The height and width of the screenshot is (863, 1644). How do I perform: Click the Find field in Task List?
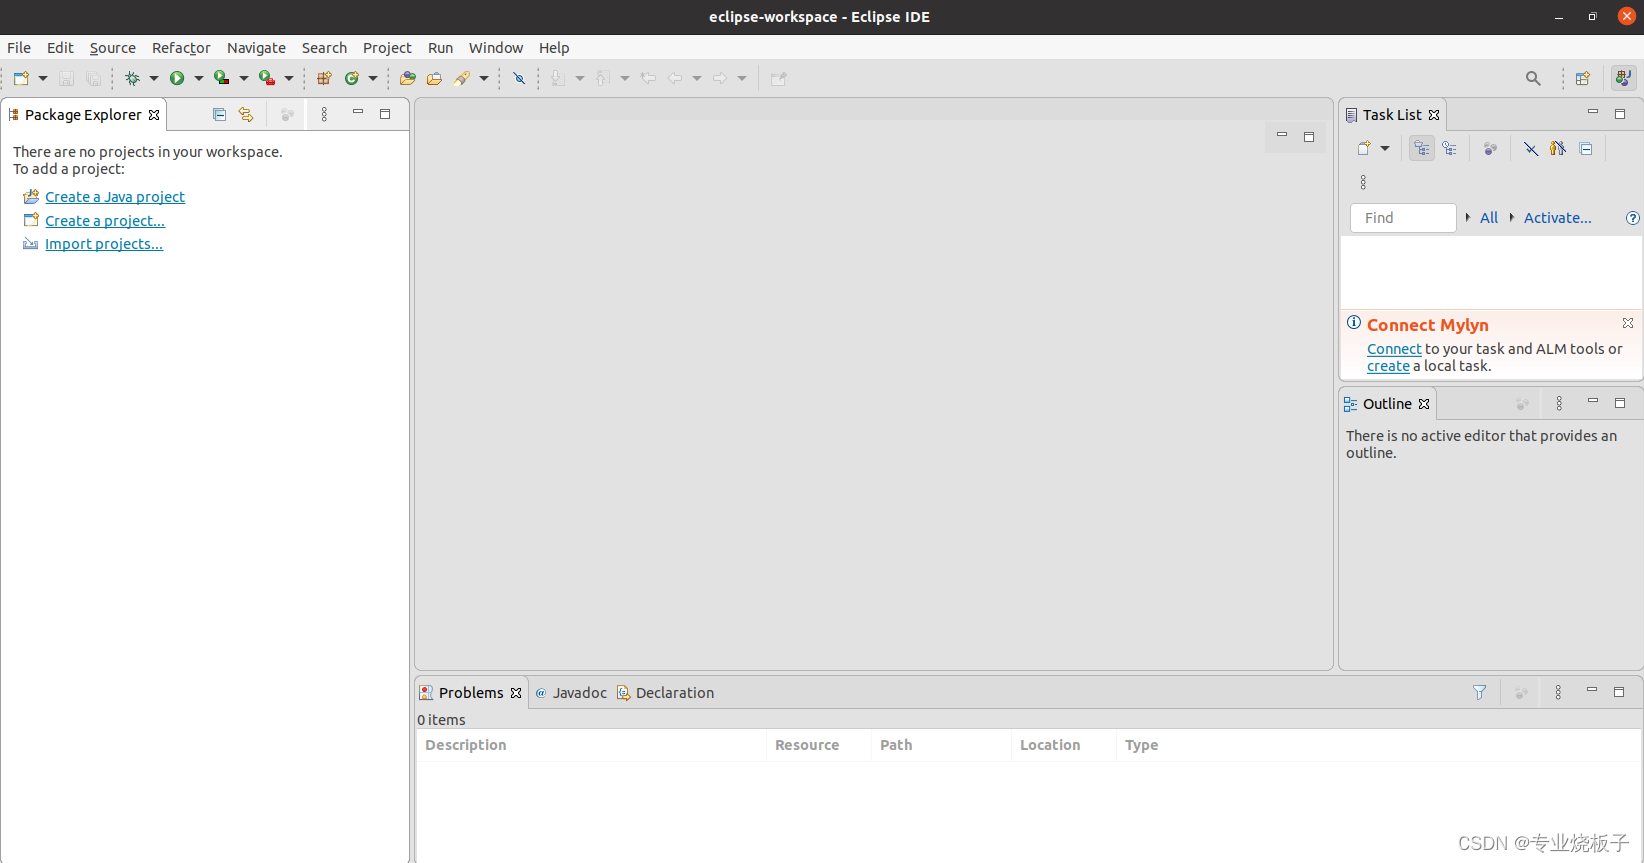[x=1403, y=218]
